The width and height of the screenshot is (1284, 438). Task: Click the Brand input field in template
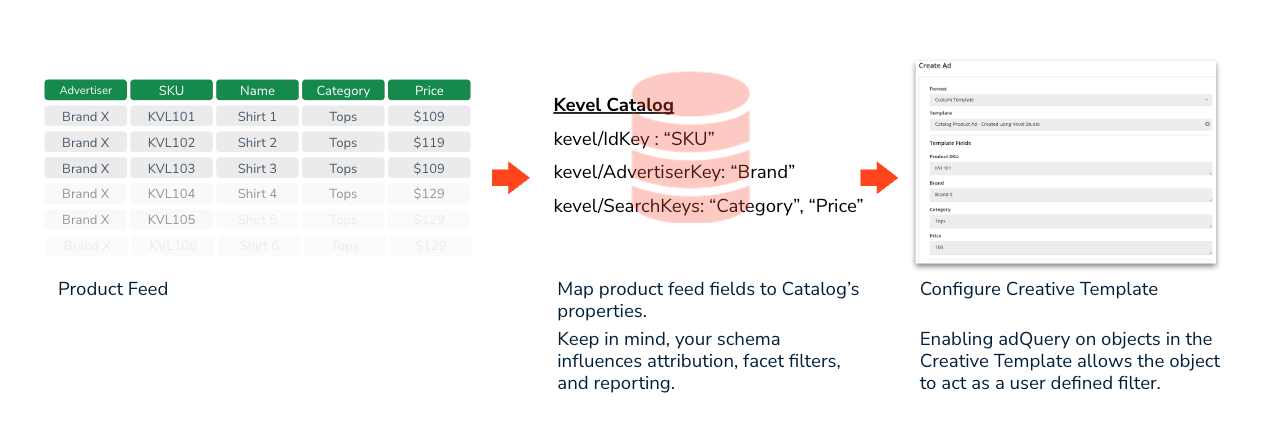pyautogui.click(x=1070, y=195)
